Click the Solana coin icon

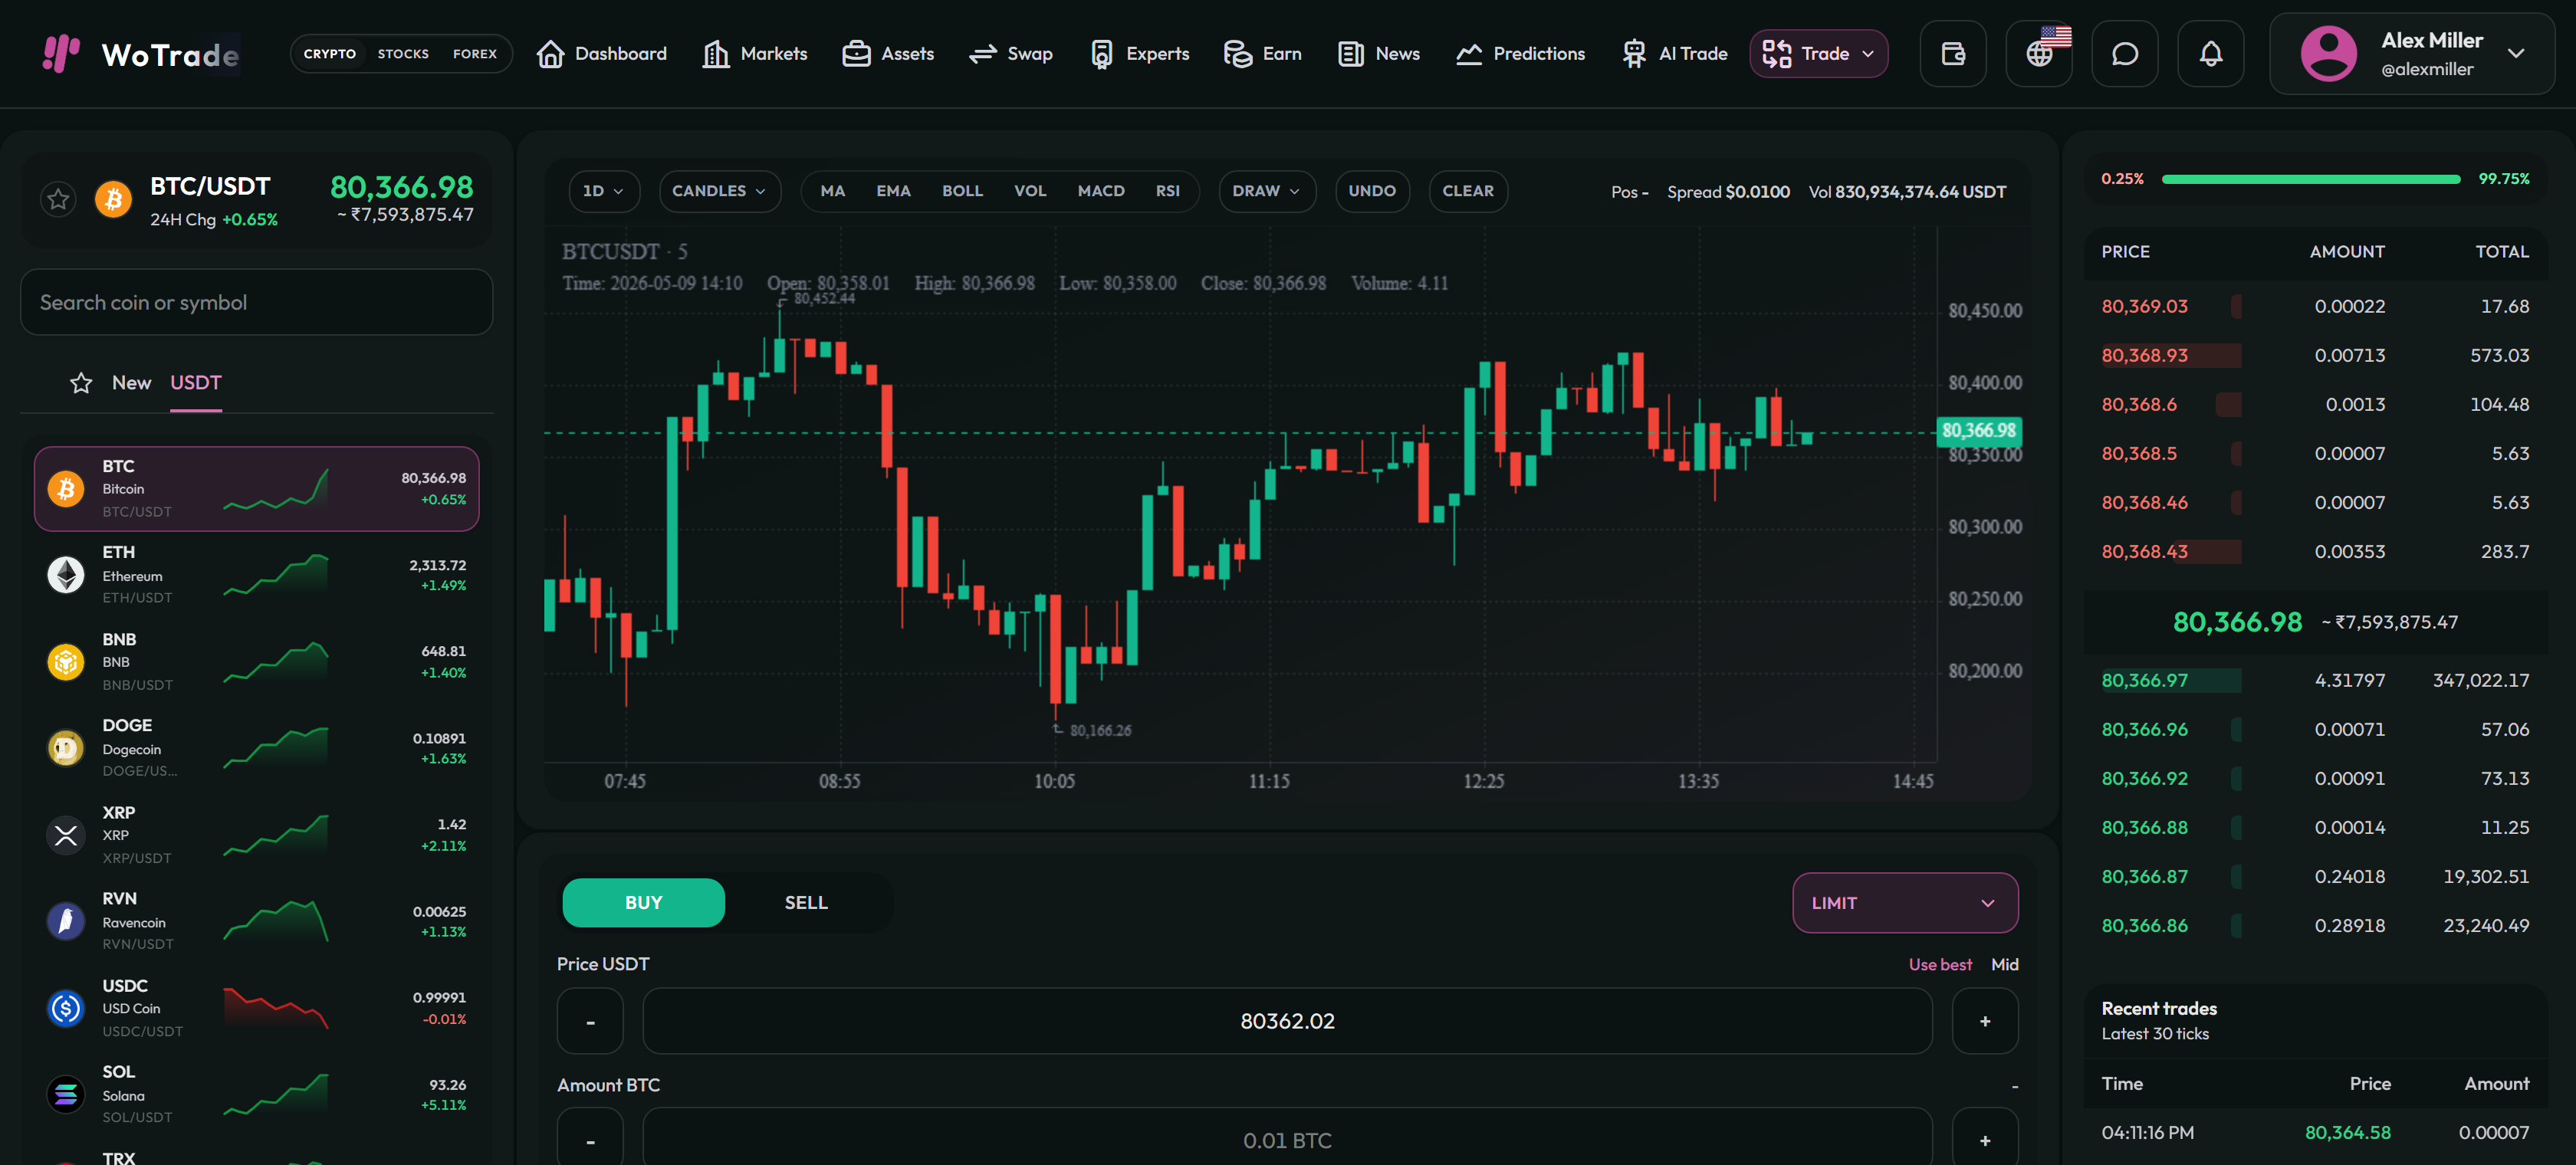pyautogui.click(x=66, y=1094)
